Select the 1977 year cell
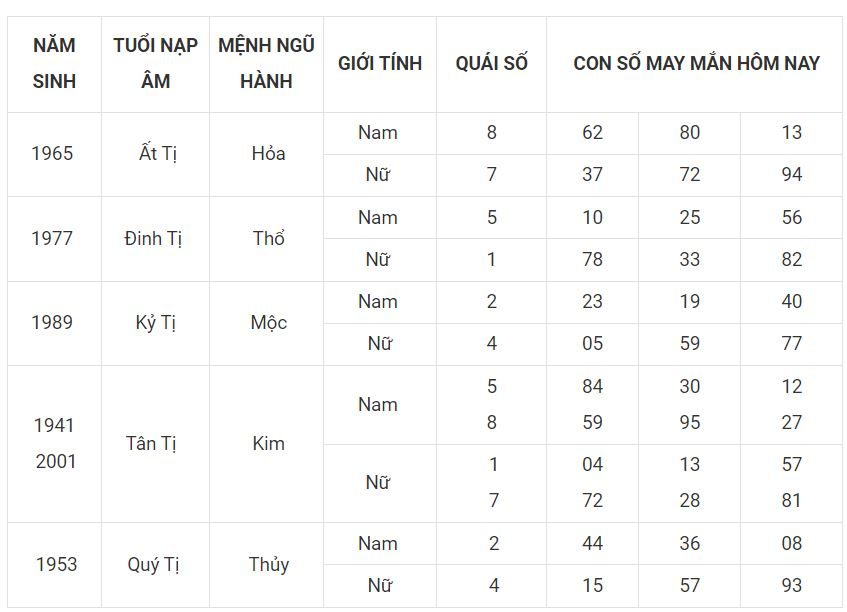The height and width of the screenshot is (612, 847). [54, 239]
